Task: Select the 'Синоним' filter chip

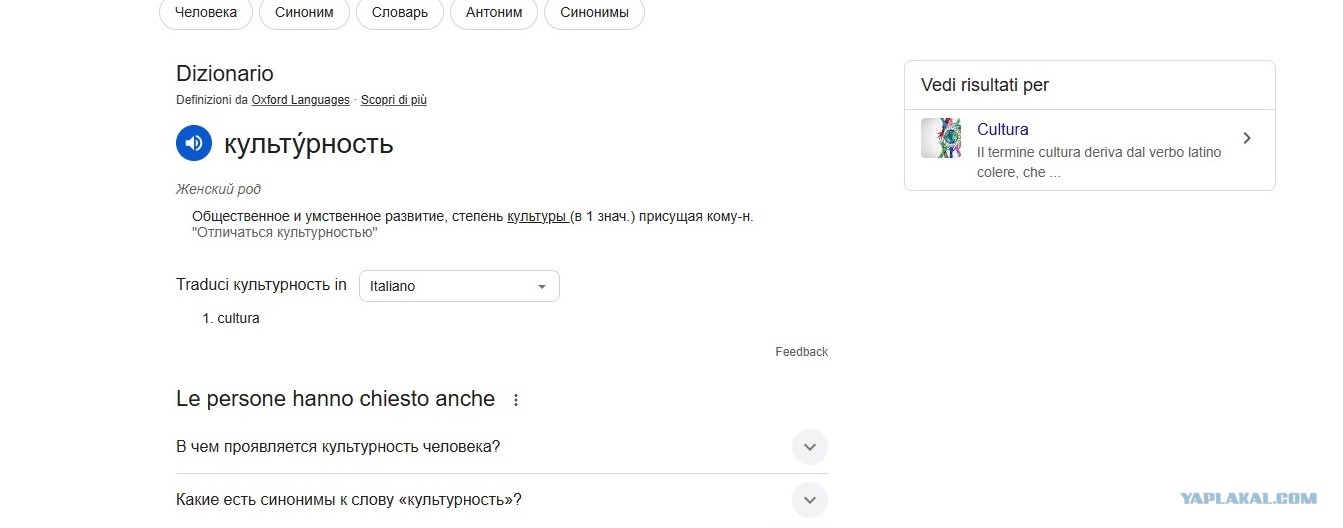Action: point(304,13)
